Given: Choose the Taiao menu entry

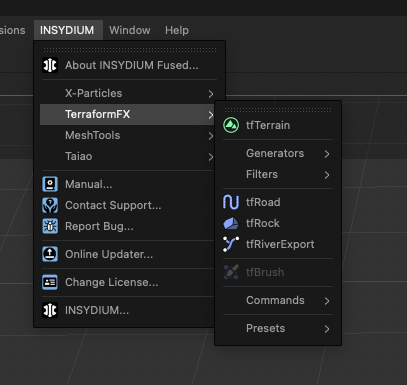Looking at the screenshot, I should (128, 156).
